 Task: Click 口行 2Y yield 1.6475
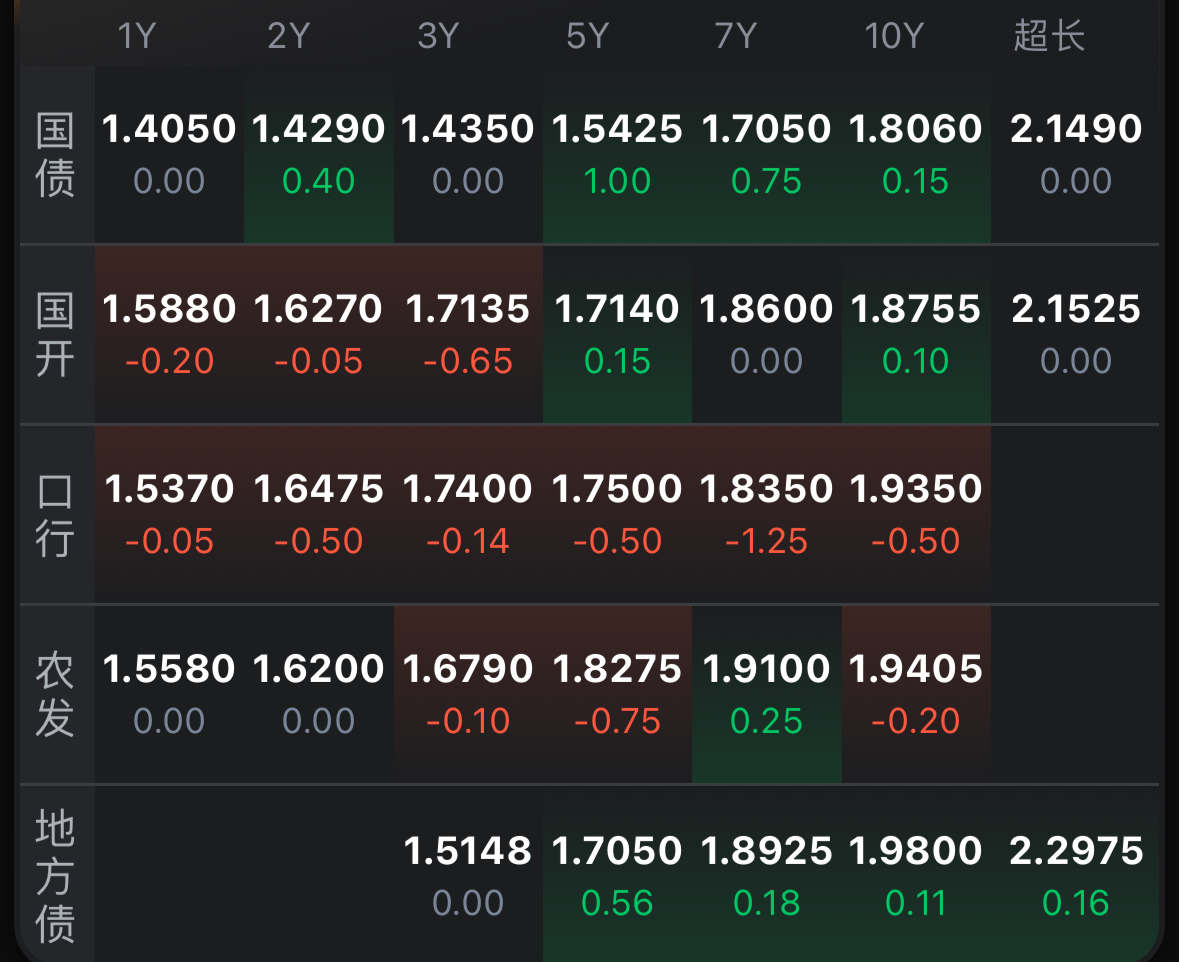tap(319, 489)
